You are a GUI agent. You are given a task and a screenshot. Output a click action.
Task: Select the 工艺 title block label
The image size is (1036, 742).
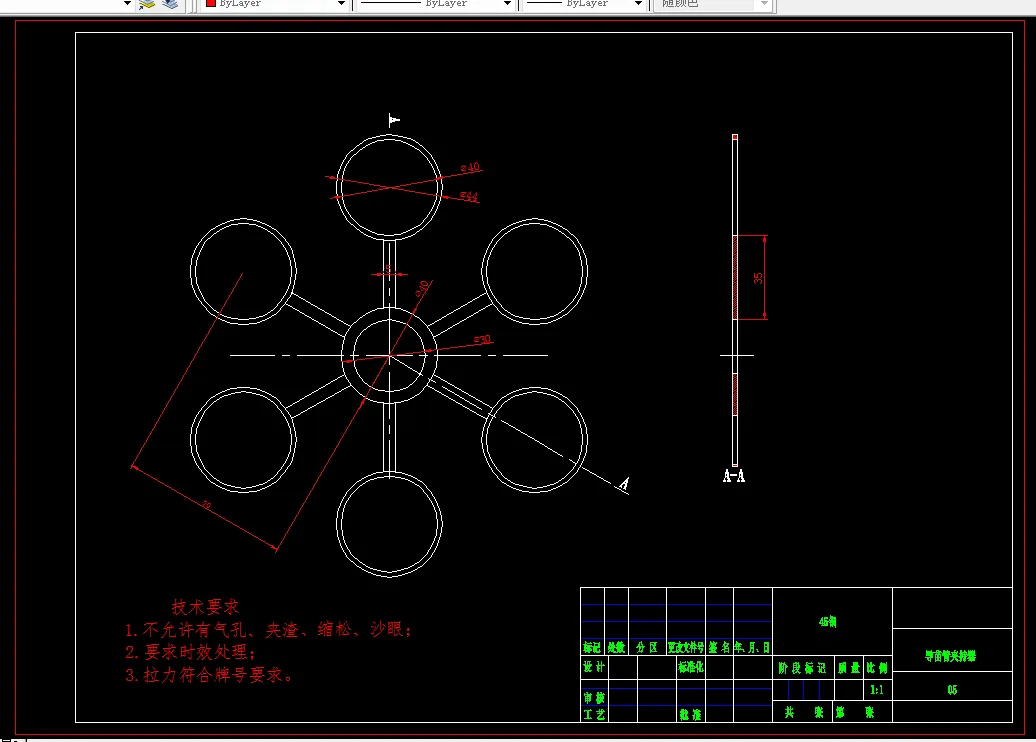tap(594, 714)
